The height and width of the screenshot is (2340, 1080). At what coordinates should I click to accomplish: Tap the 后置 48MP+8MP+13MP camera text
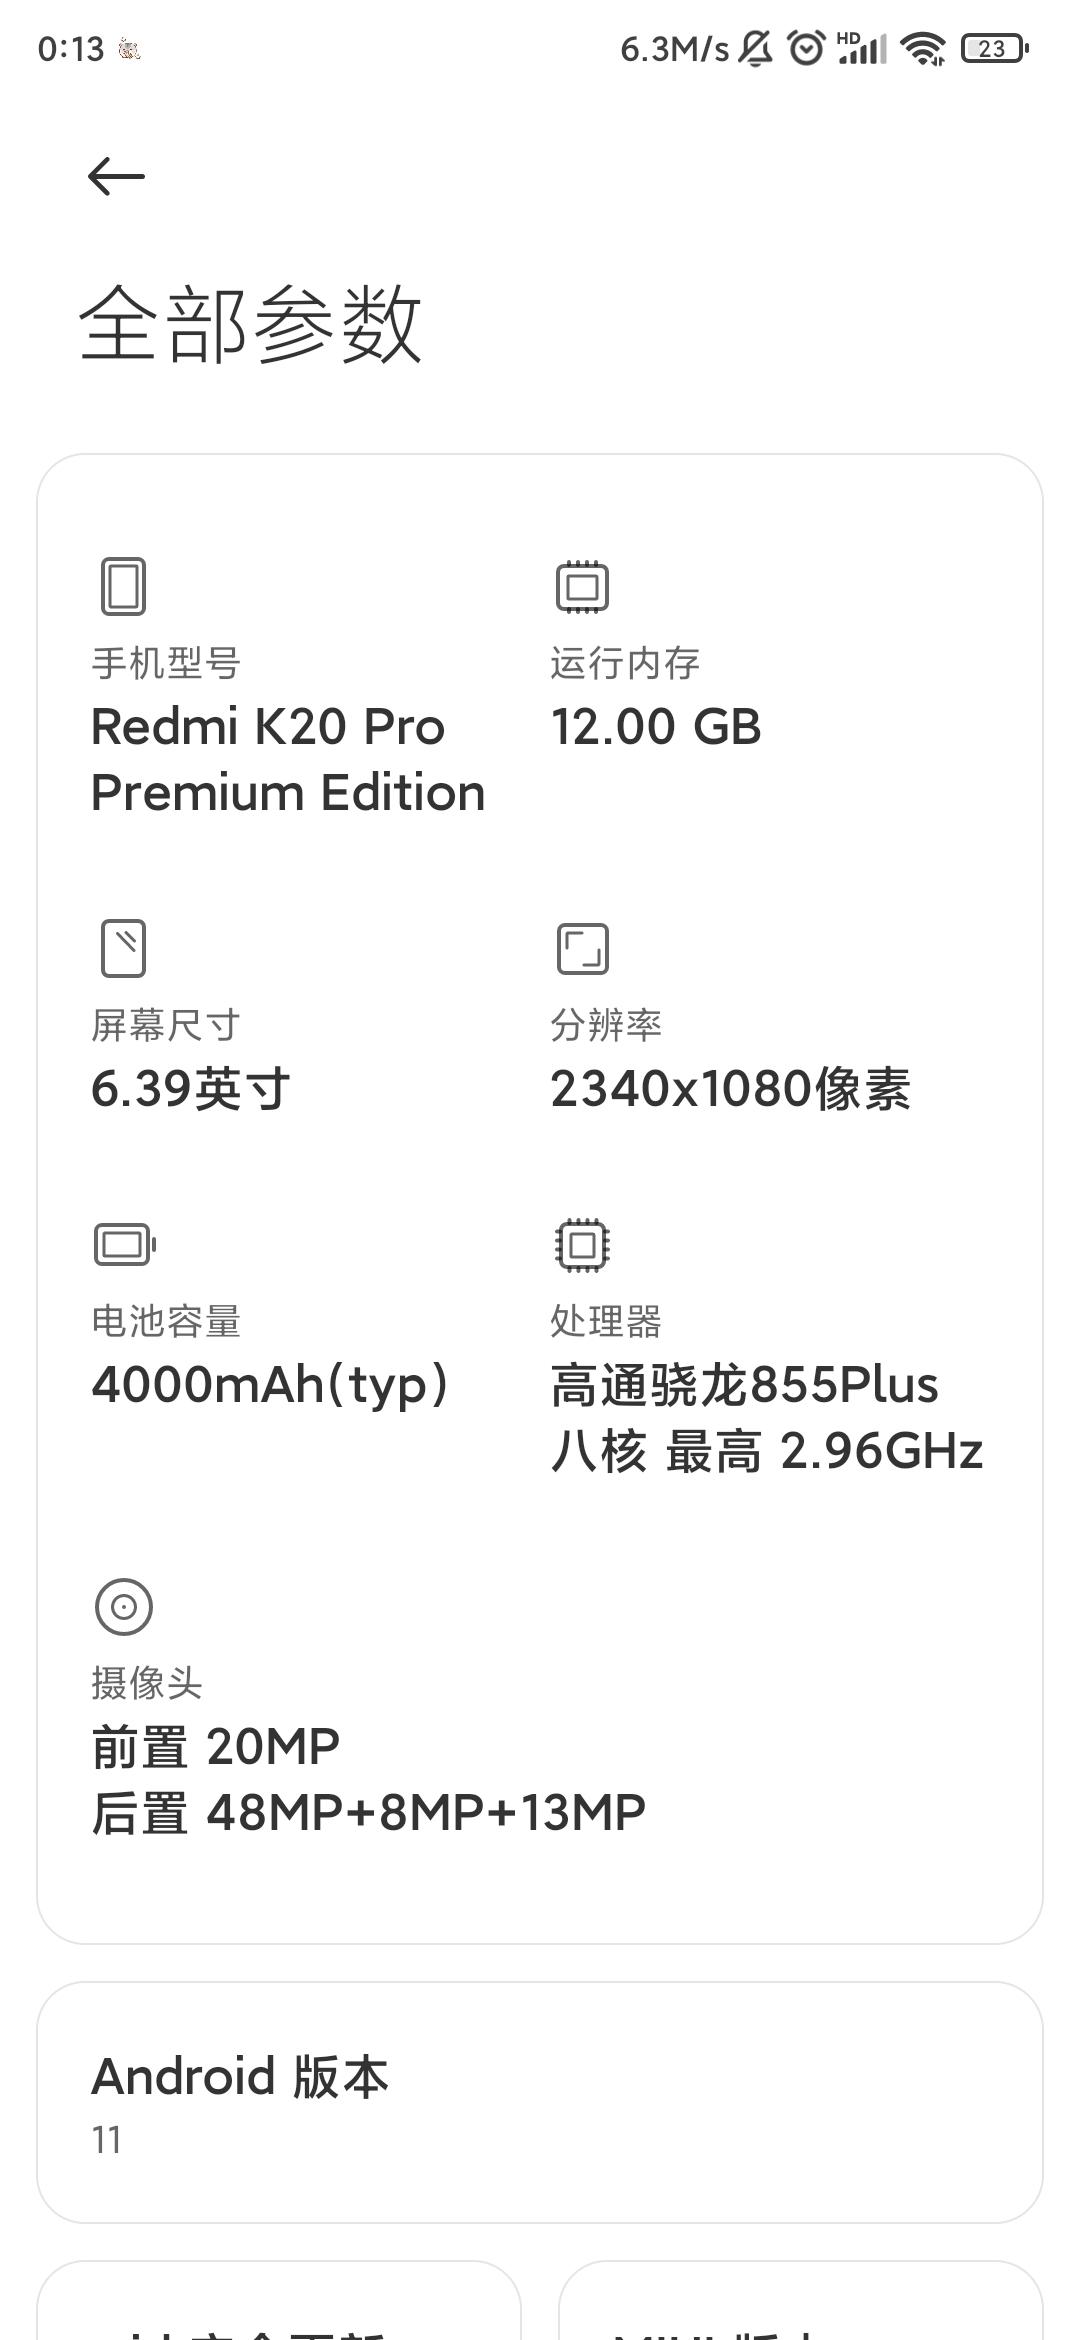click(368, 1812)
